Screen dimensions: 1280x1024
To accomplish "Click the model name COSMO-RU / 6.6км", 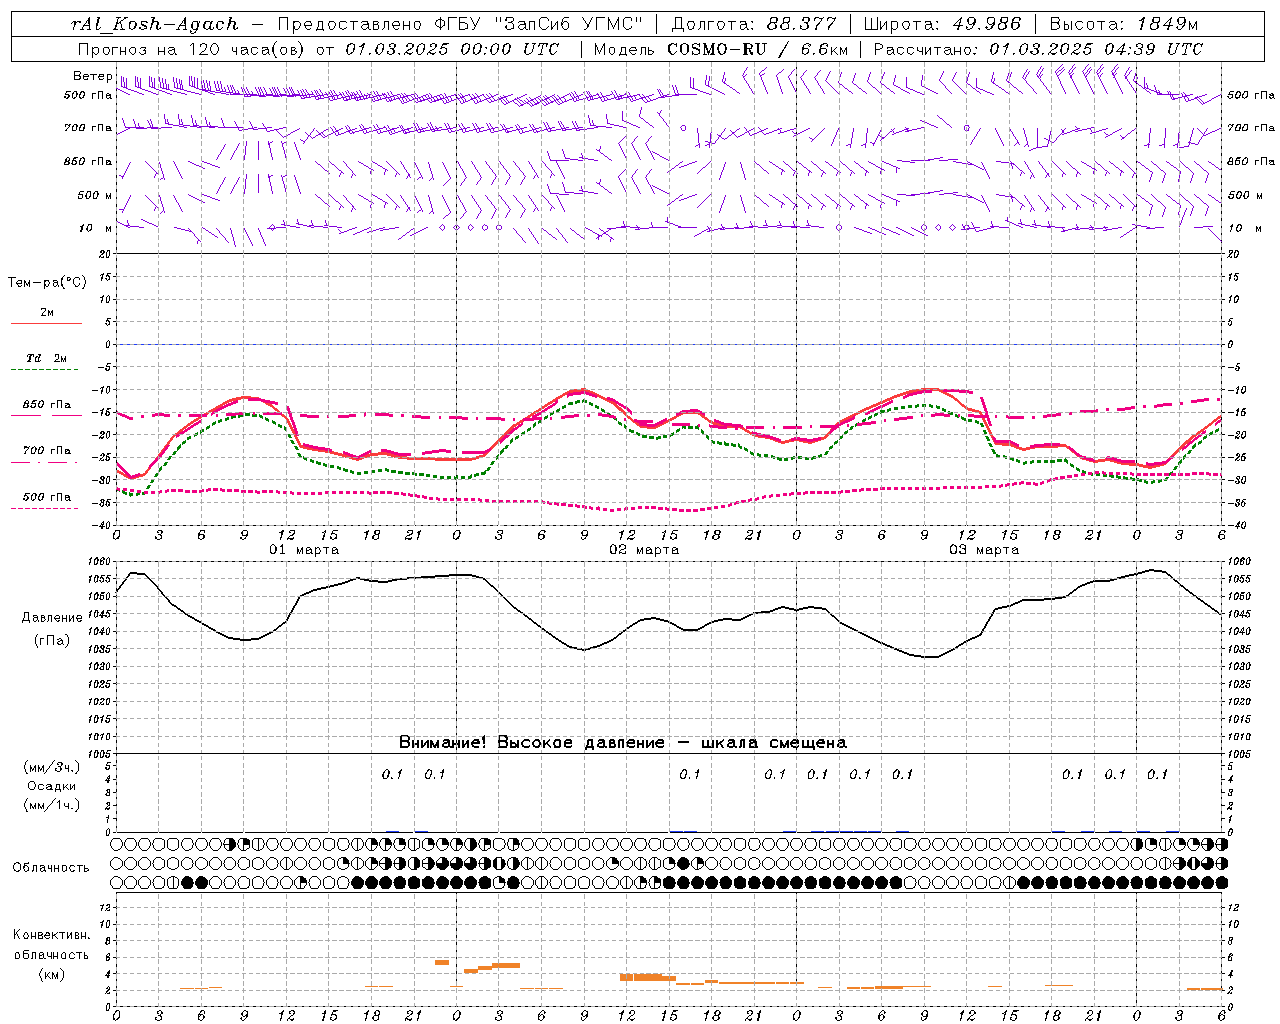I will tap(757, 49).
